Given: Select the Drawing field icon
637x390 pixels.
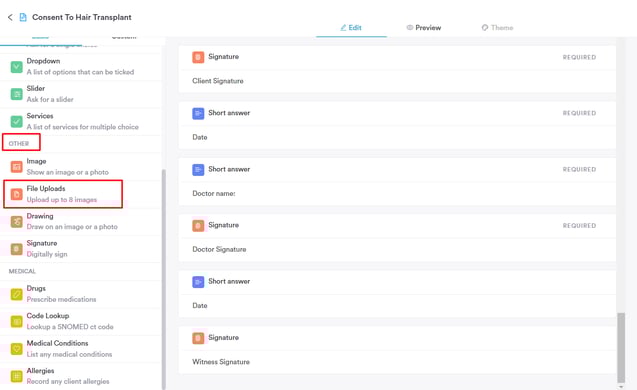Looking at the screenshot, I should tap(17, 222).
